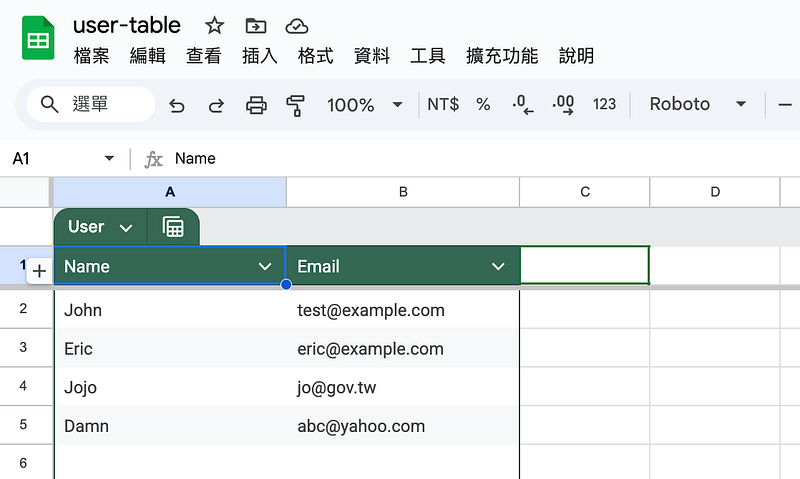Select column C header
The height and width of the screenshot is (479, 800).
click(585, 192)
